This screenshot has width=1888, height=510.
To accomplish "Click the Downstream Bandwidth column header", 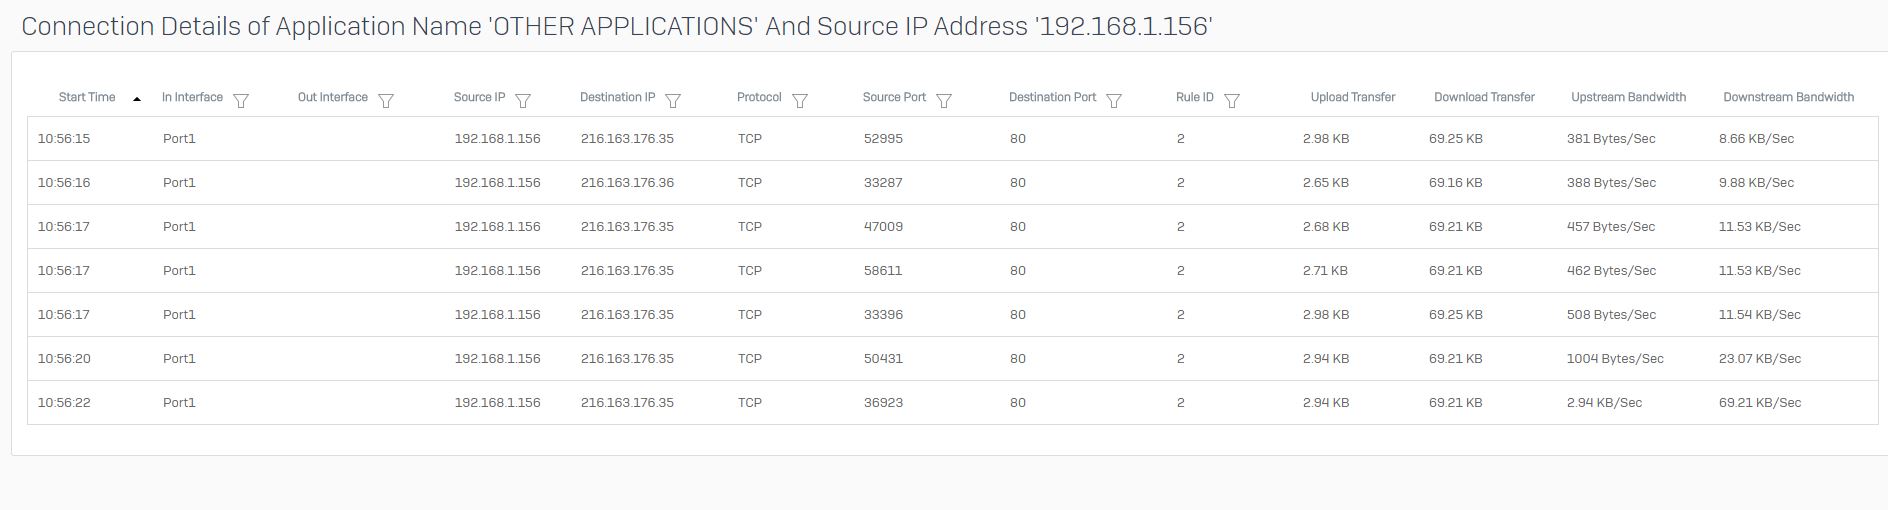I will click(x=1788, y=97).
